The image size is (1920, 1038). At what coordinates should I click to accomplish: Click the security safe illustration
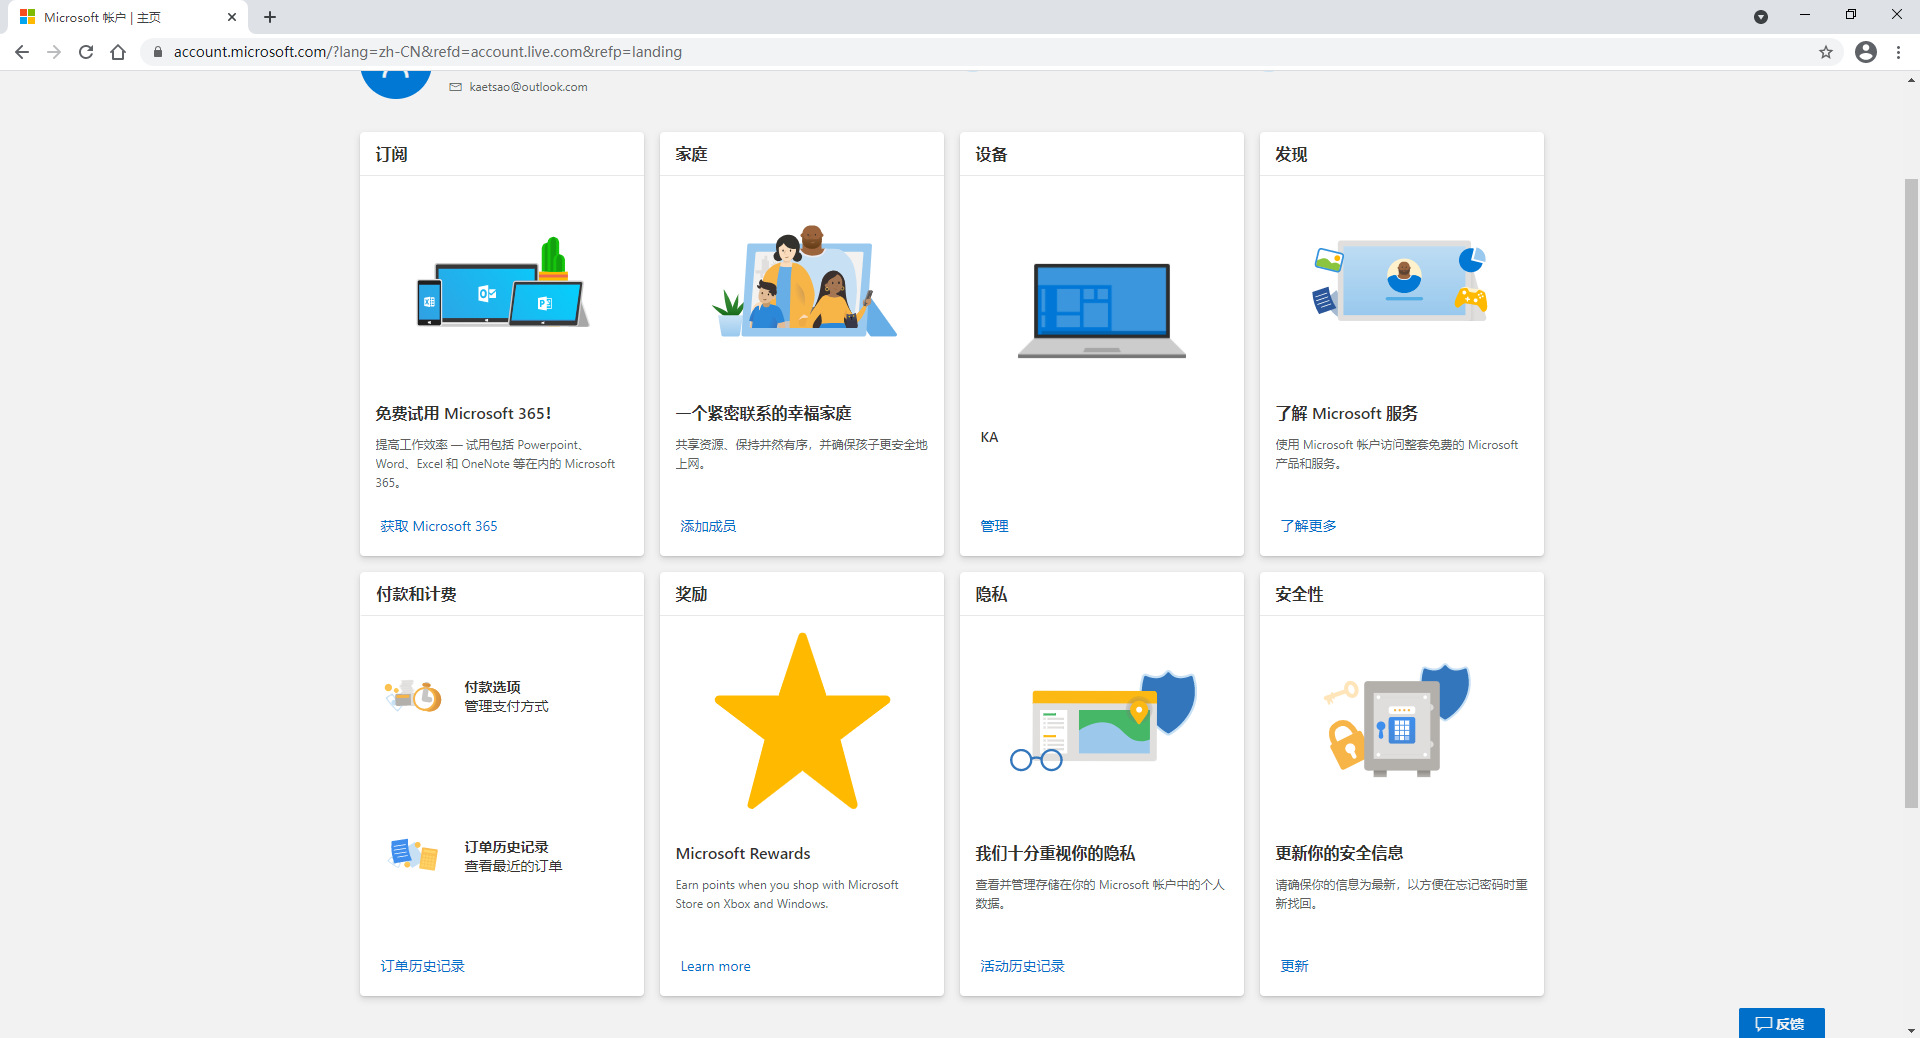pos(1398,720)
